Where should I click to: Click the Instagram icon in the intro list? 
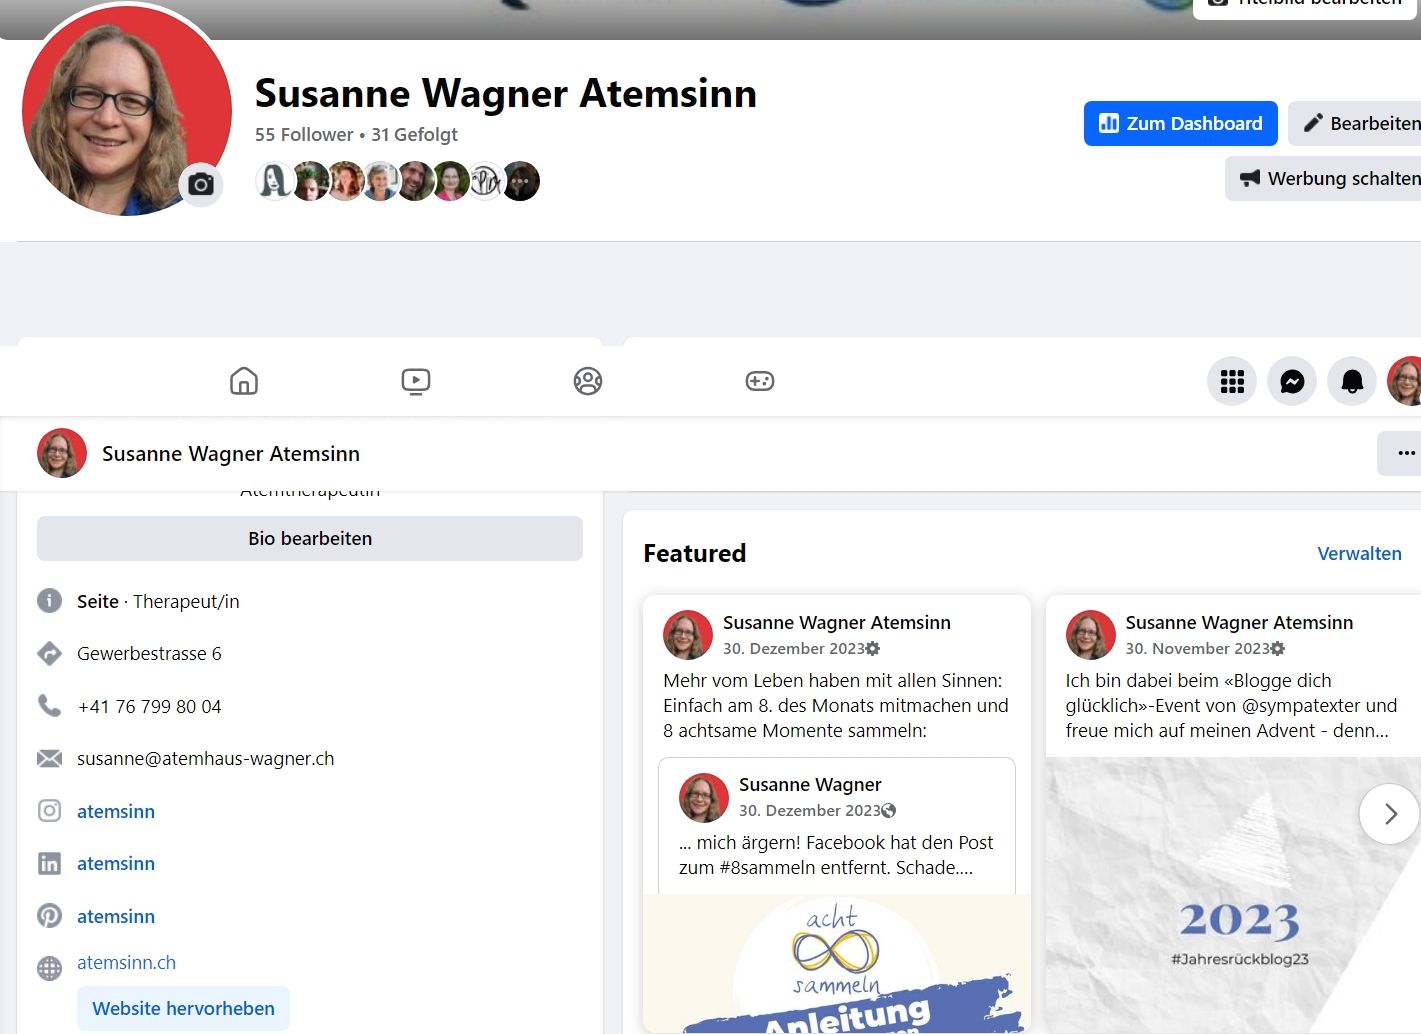[x=49, y=811]
